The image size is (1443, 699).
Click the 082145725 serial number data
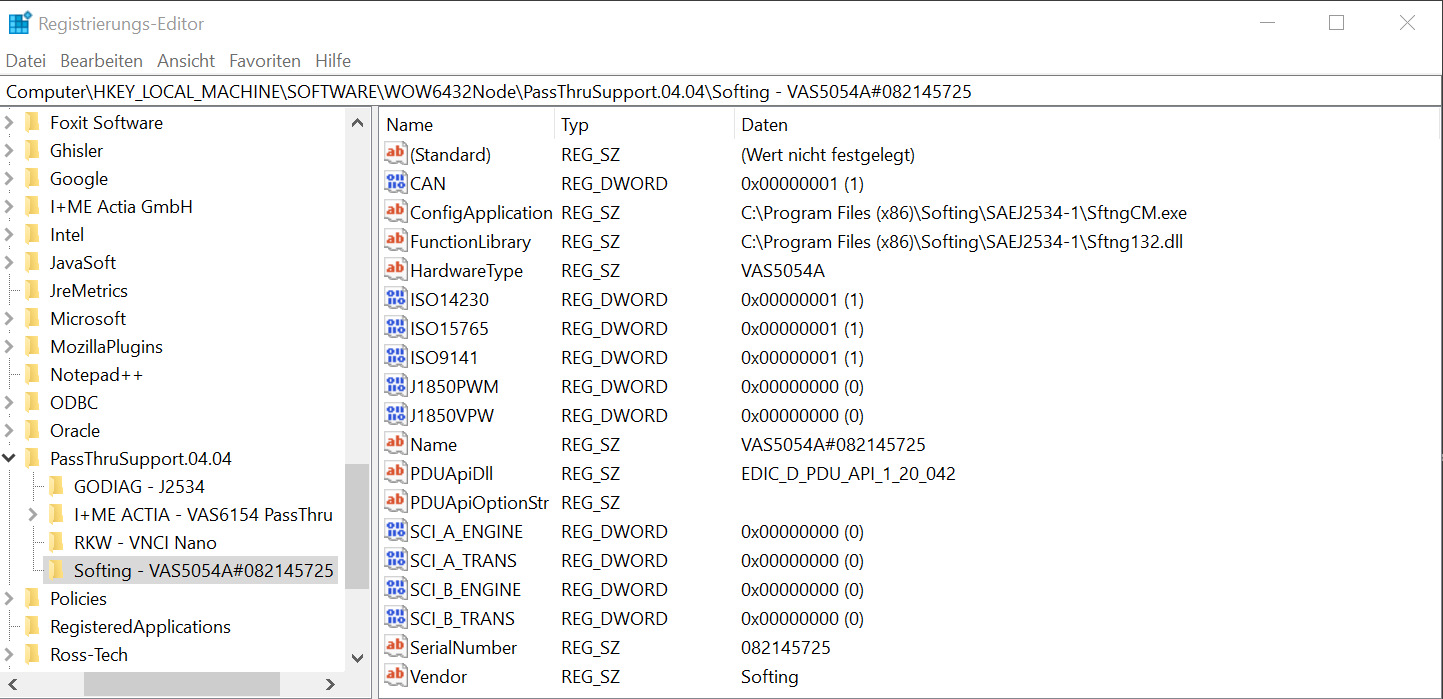[x=786, y=648]
